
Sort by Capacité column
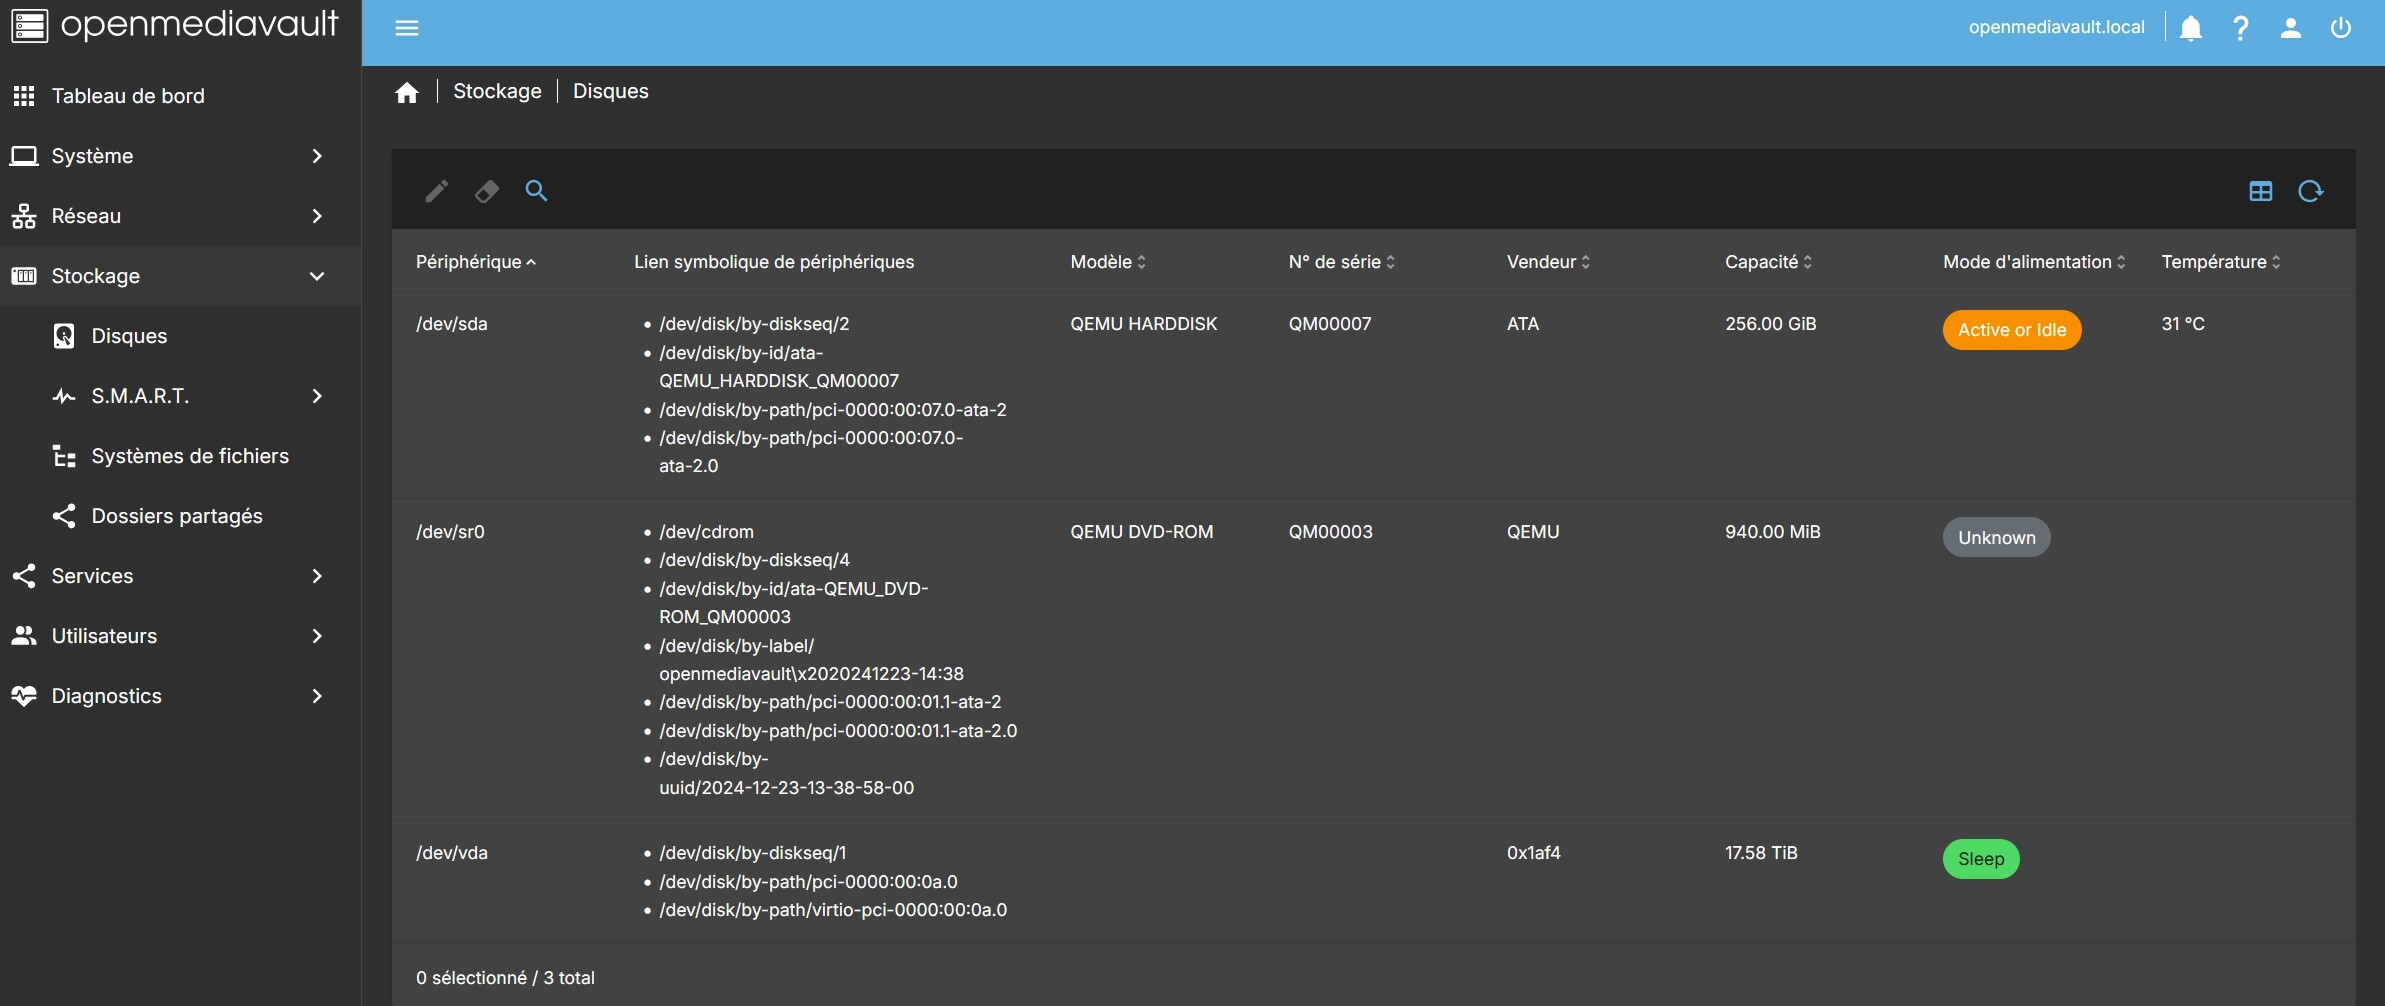click(x=1768, y=262)
